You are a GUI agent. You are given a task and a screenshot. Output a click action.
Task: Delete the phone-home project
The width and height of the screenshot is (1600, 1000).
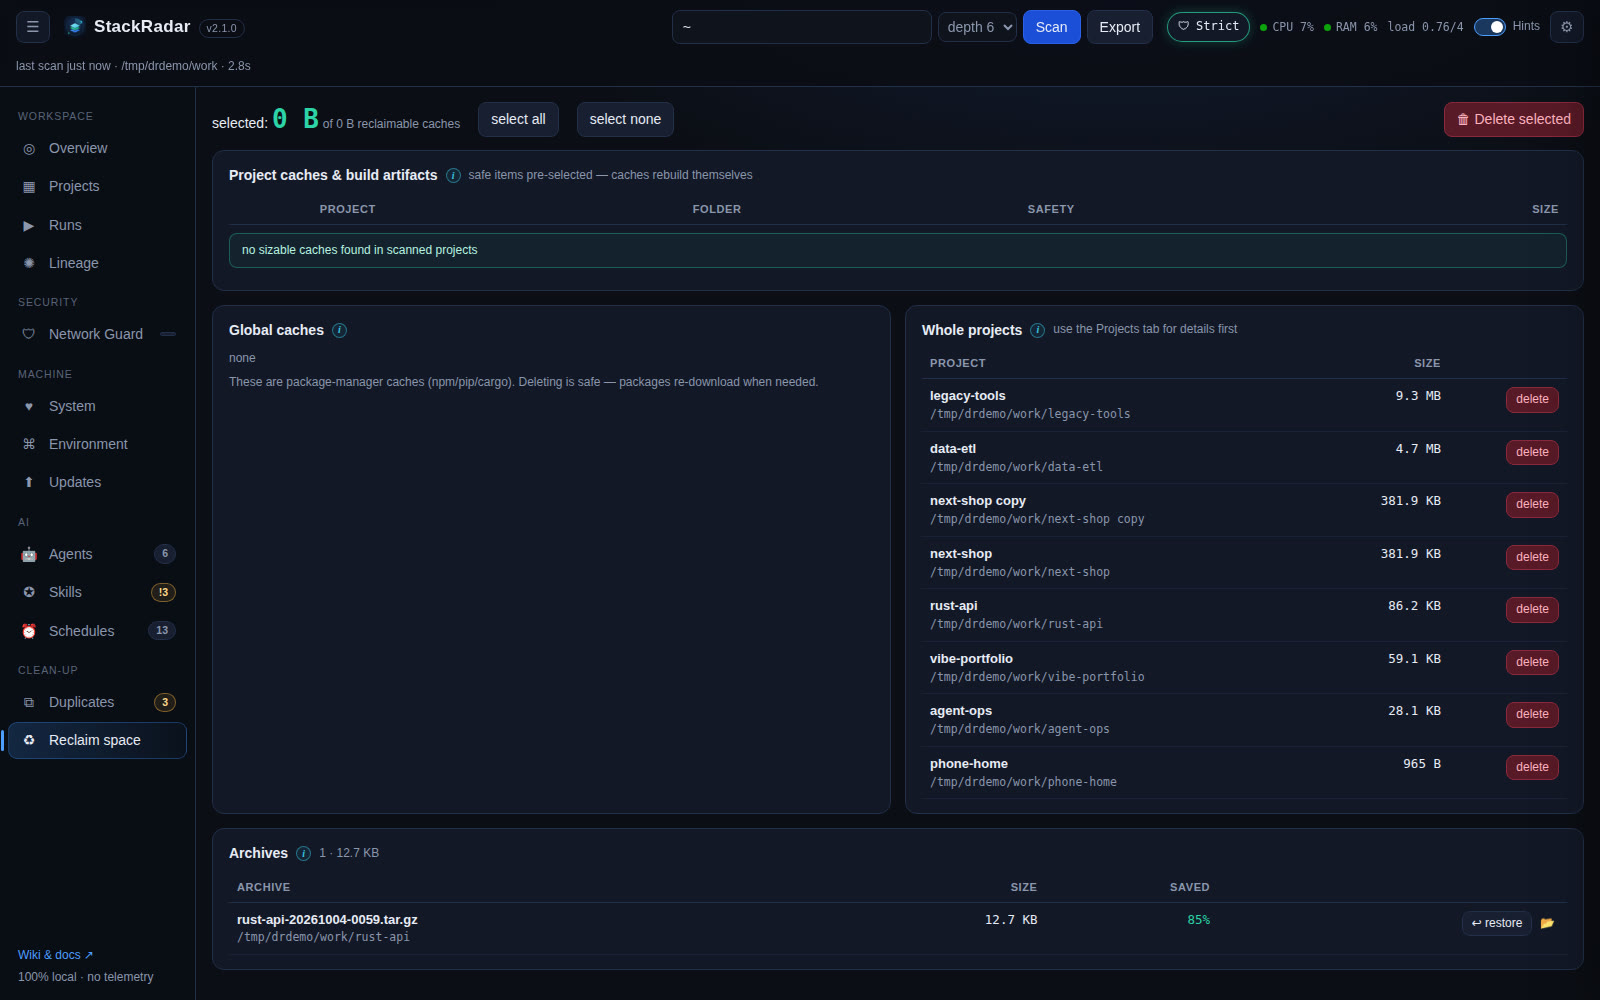coord(1532,767)
